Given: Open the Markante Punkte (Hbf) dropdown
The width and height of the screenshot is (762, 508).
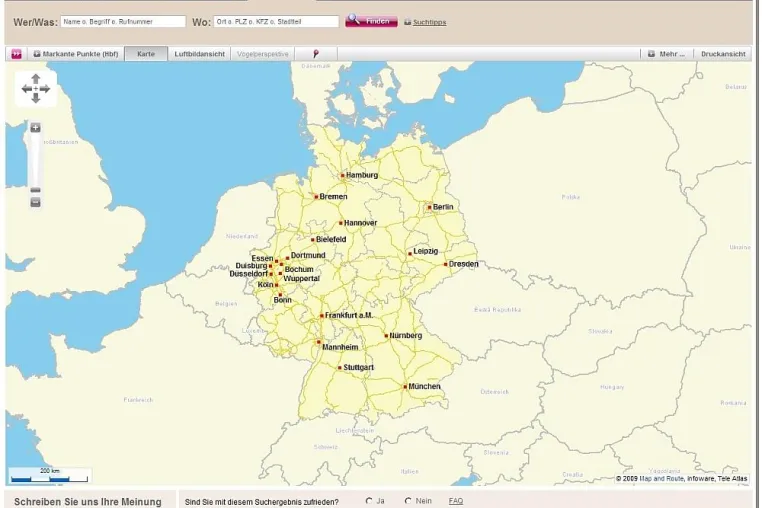Looking at the screenshot, I should [x=76, y=54].
